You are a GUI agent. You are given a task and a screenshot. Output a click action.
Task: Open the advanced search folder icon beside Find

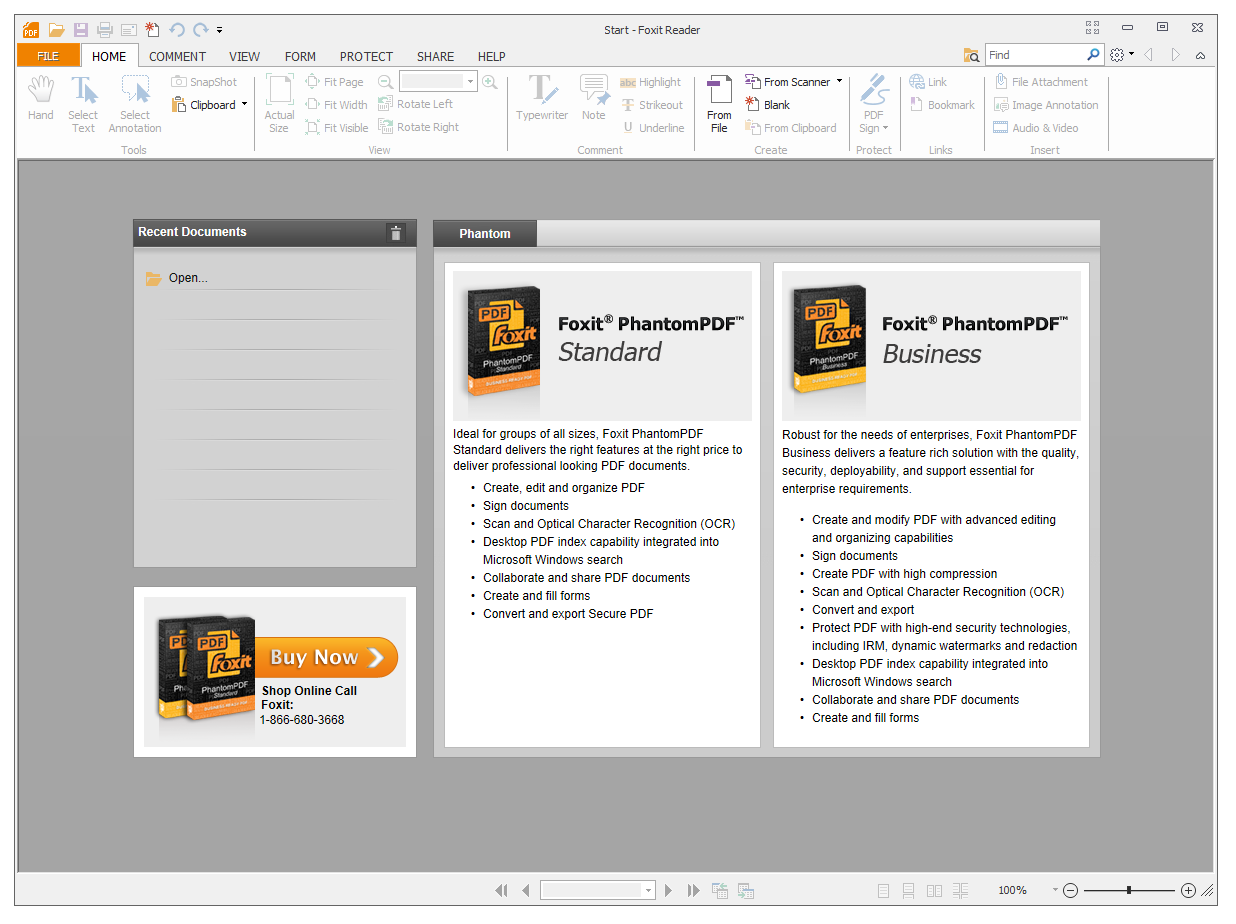pos(971,55)
